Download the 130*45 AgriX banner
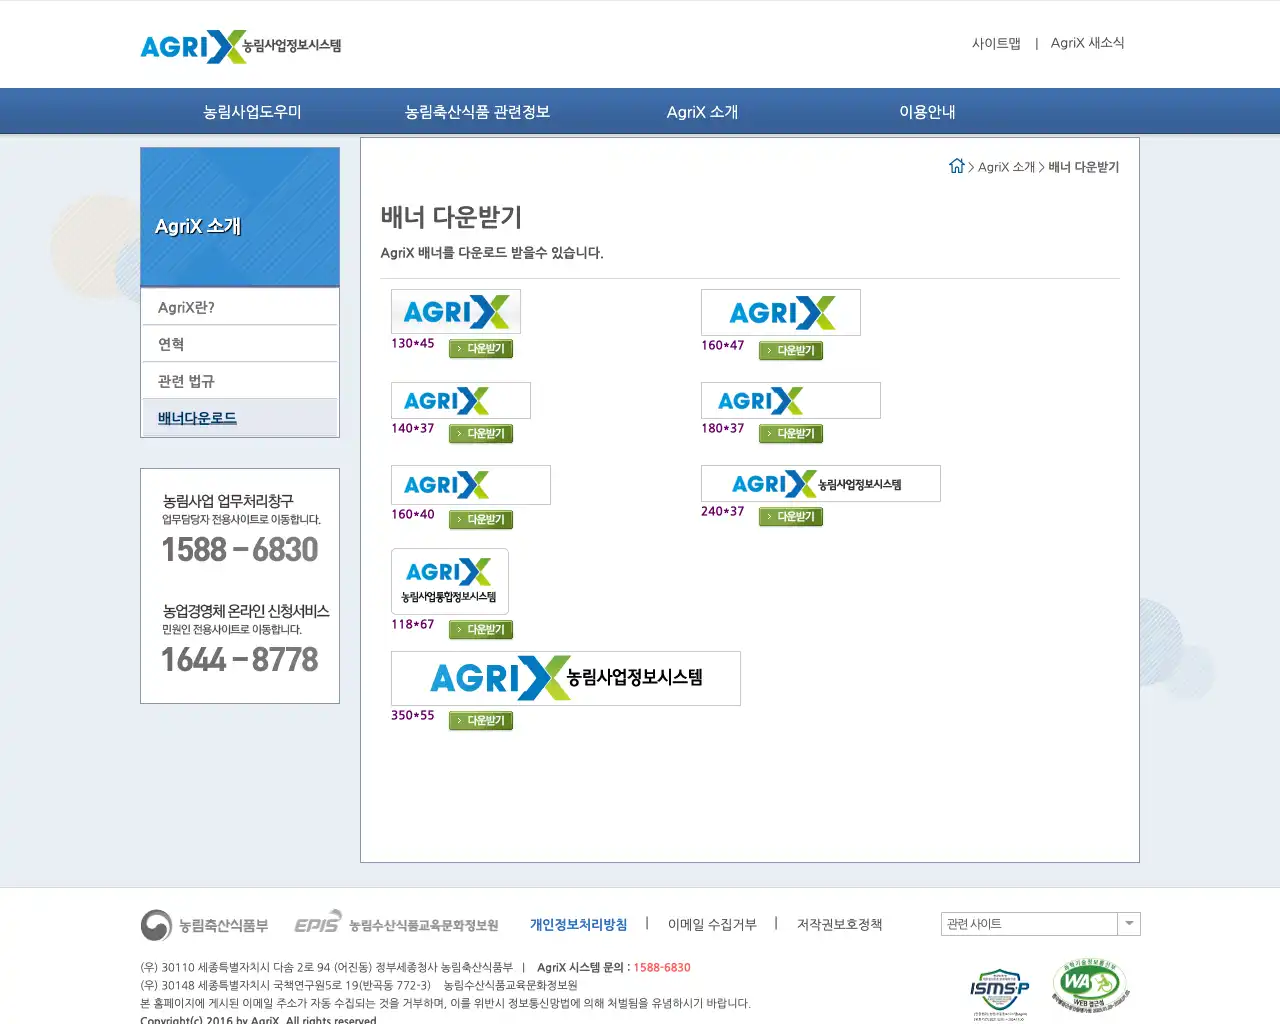Screen dimensions: 1280x1024 pyautogui.click(x=481, y=348)
